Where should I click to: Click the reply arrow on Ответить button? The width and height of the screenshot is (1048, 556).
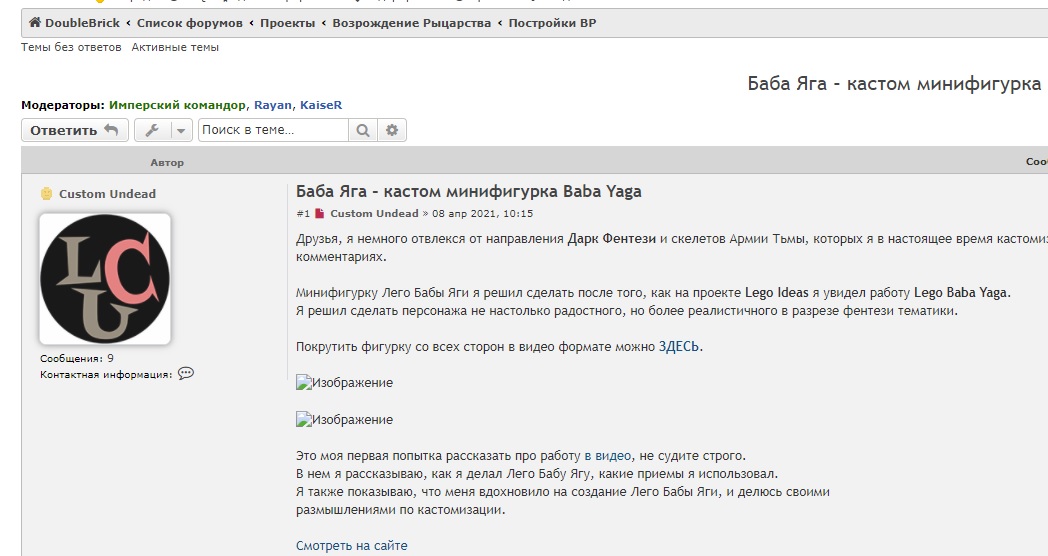point(112,130)
